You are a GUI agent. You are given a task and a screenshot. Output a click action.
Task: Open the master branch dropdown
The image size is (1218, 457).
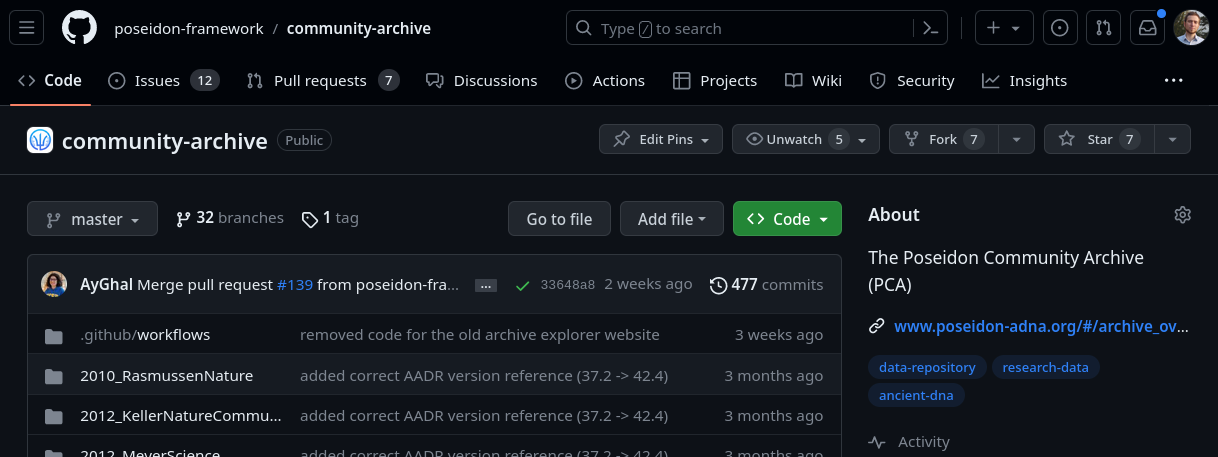coord(92,219)
